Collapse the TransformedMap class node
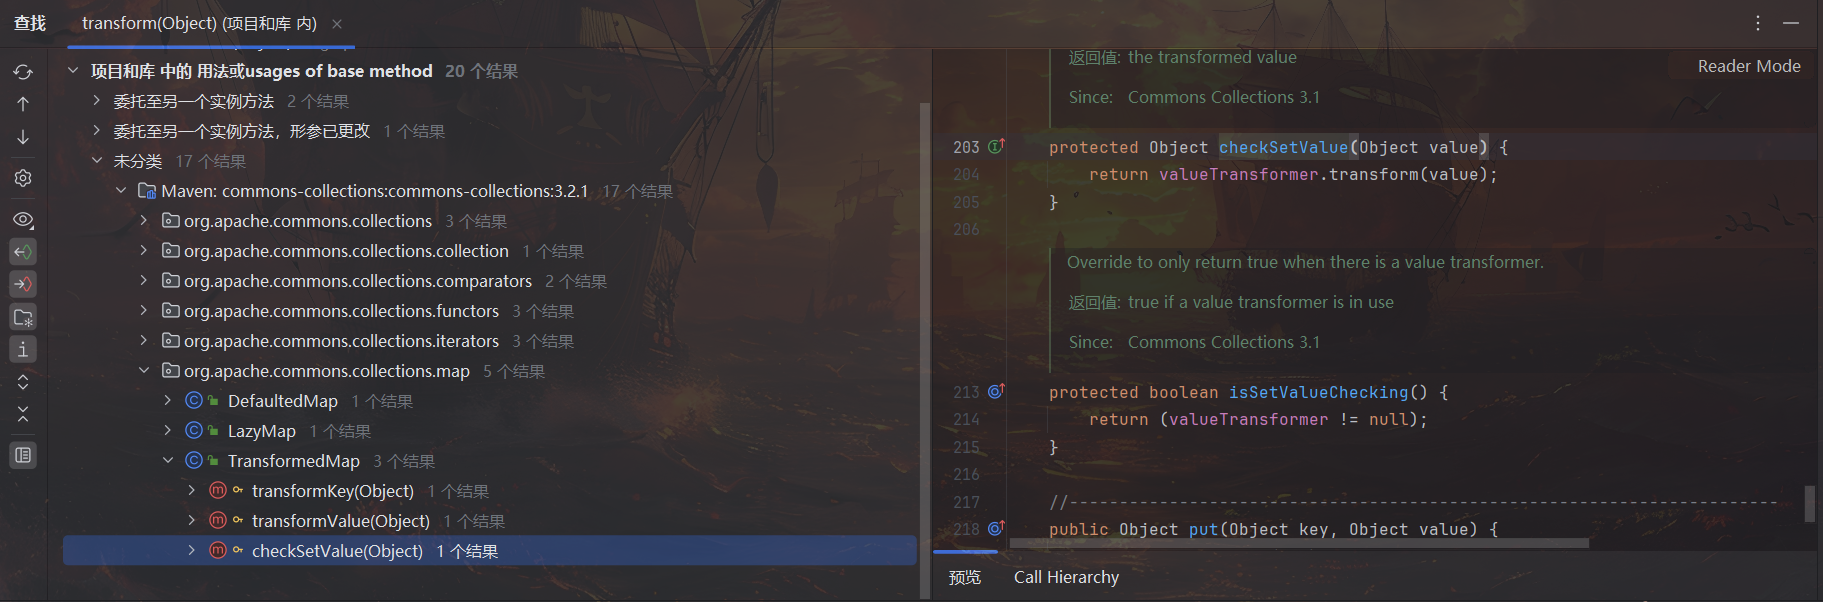This screenshot has width=1823, height=602. click(x=168, y=461)
